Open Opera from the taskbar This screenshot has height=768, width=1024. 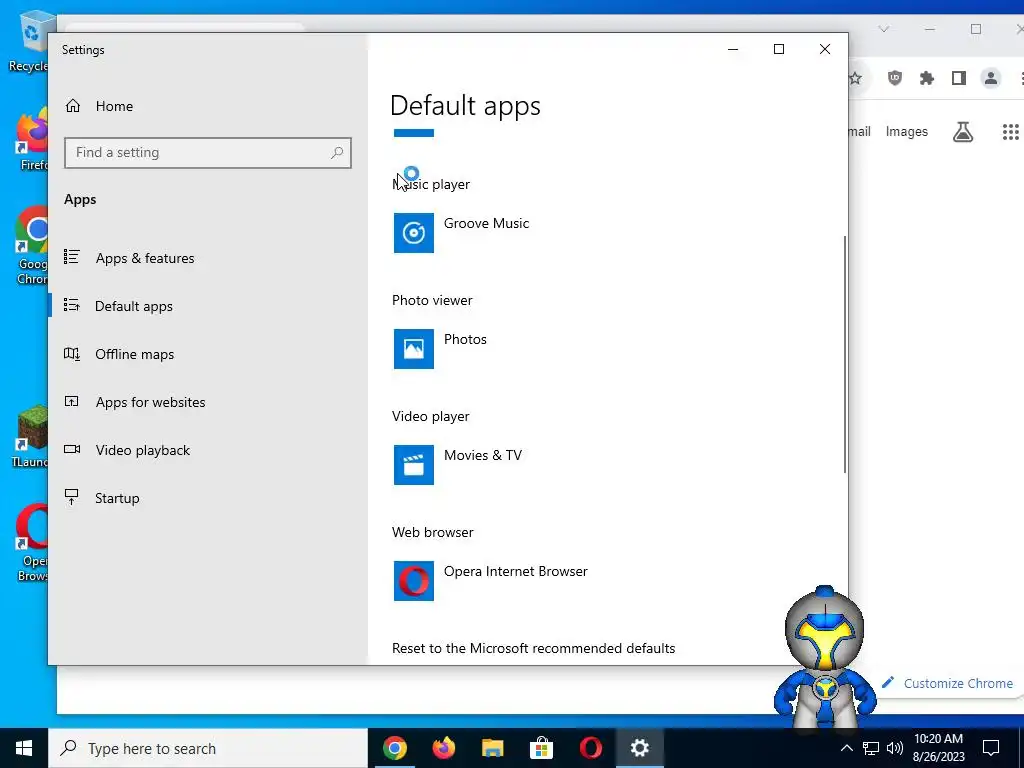590,748
